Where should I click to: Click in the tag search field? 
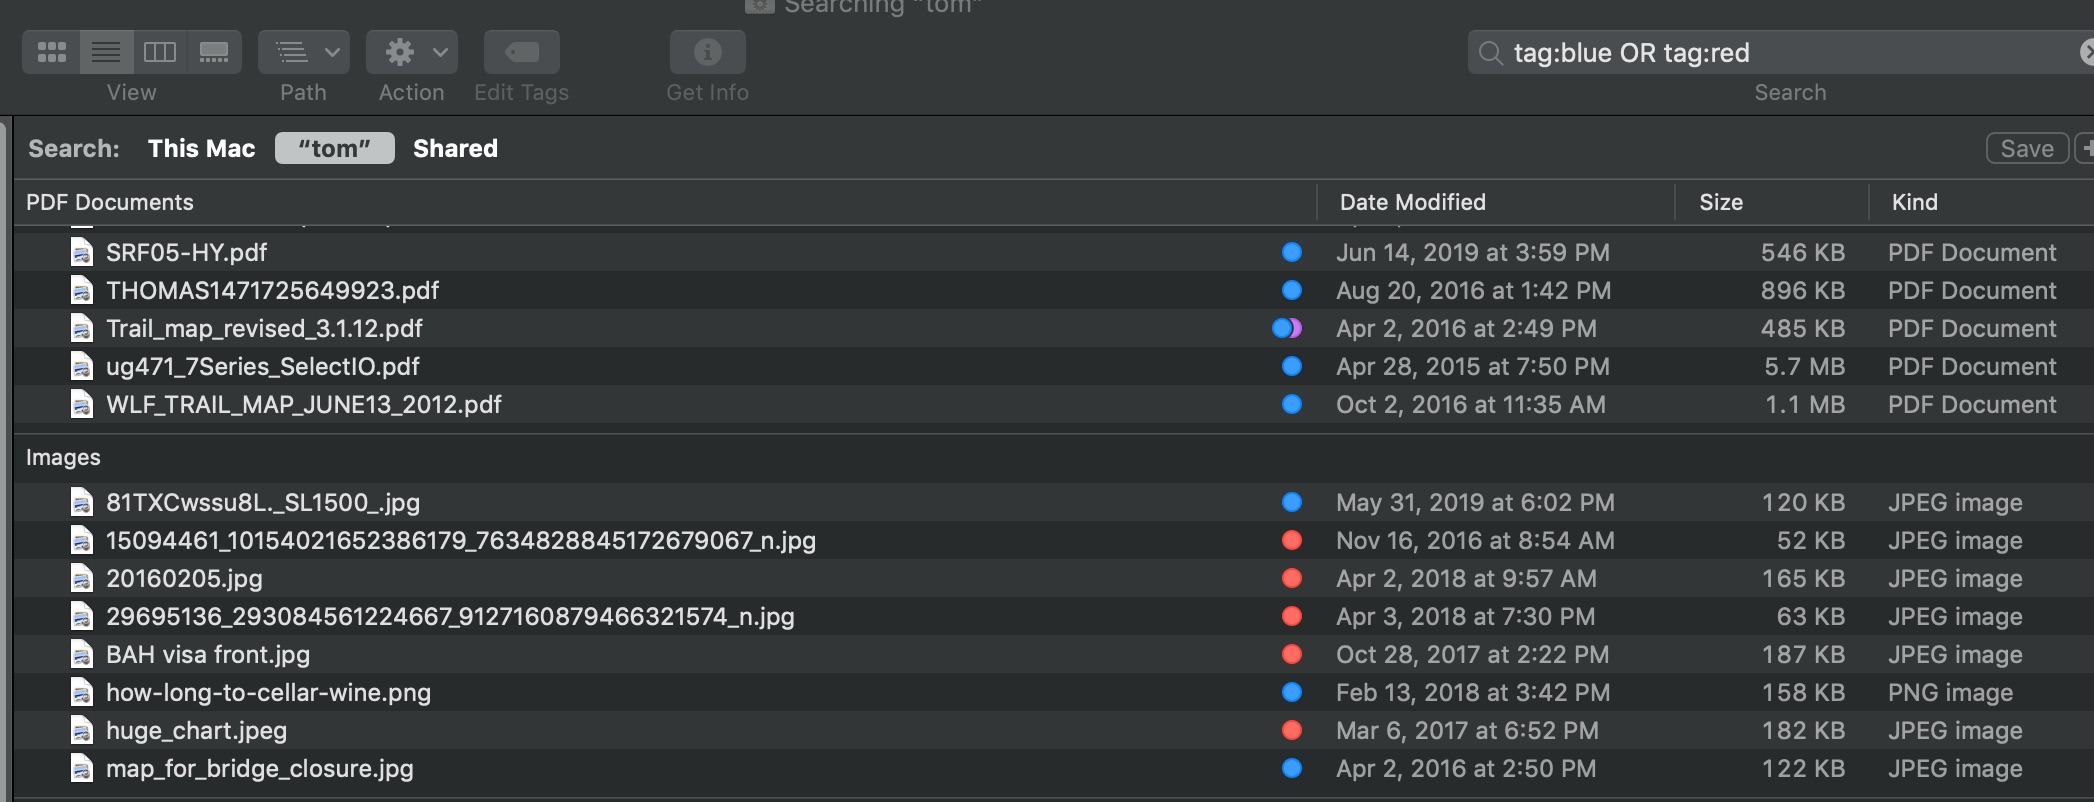click(1780, 52)
